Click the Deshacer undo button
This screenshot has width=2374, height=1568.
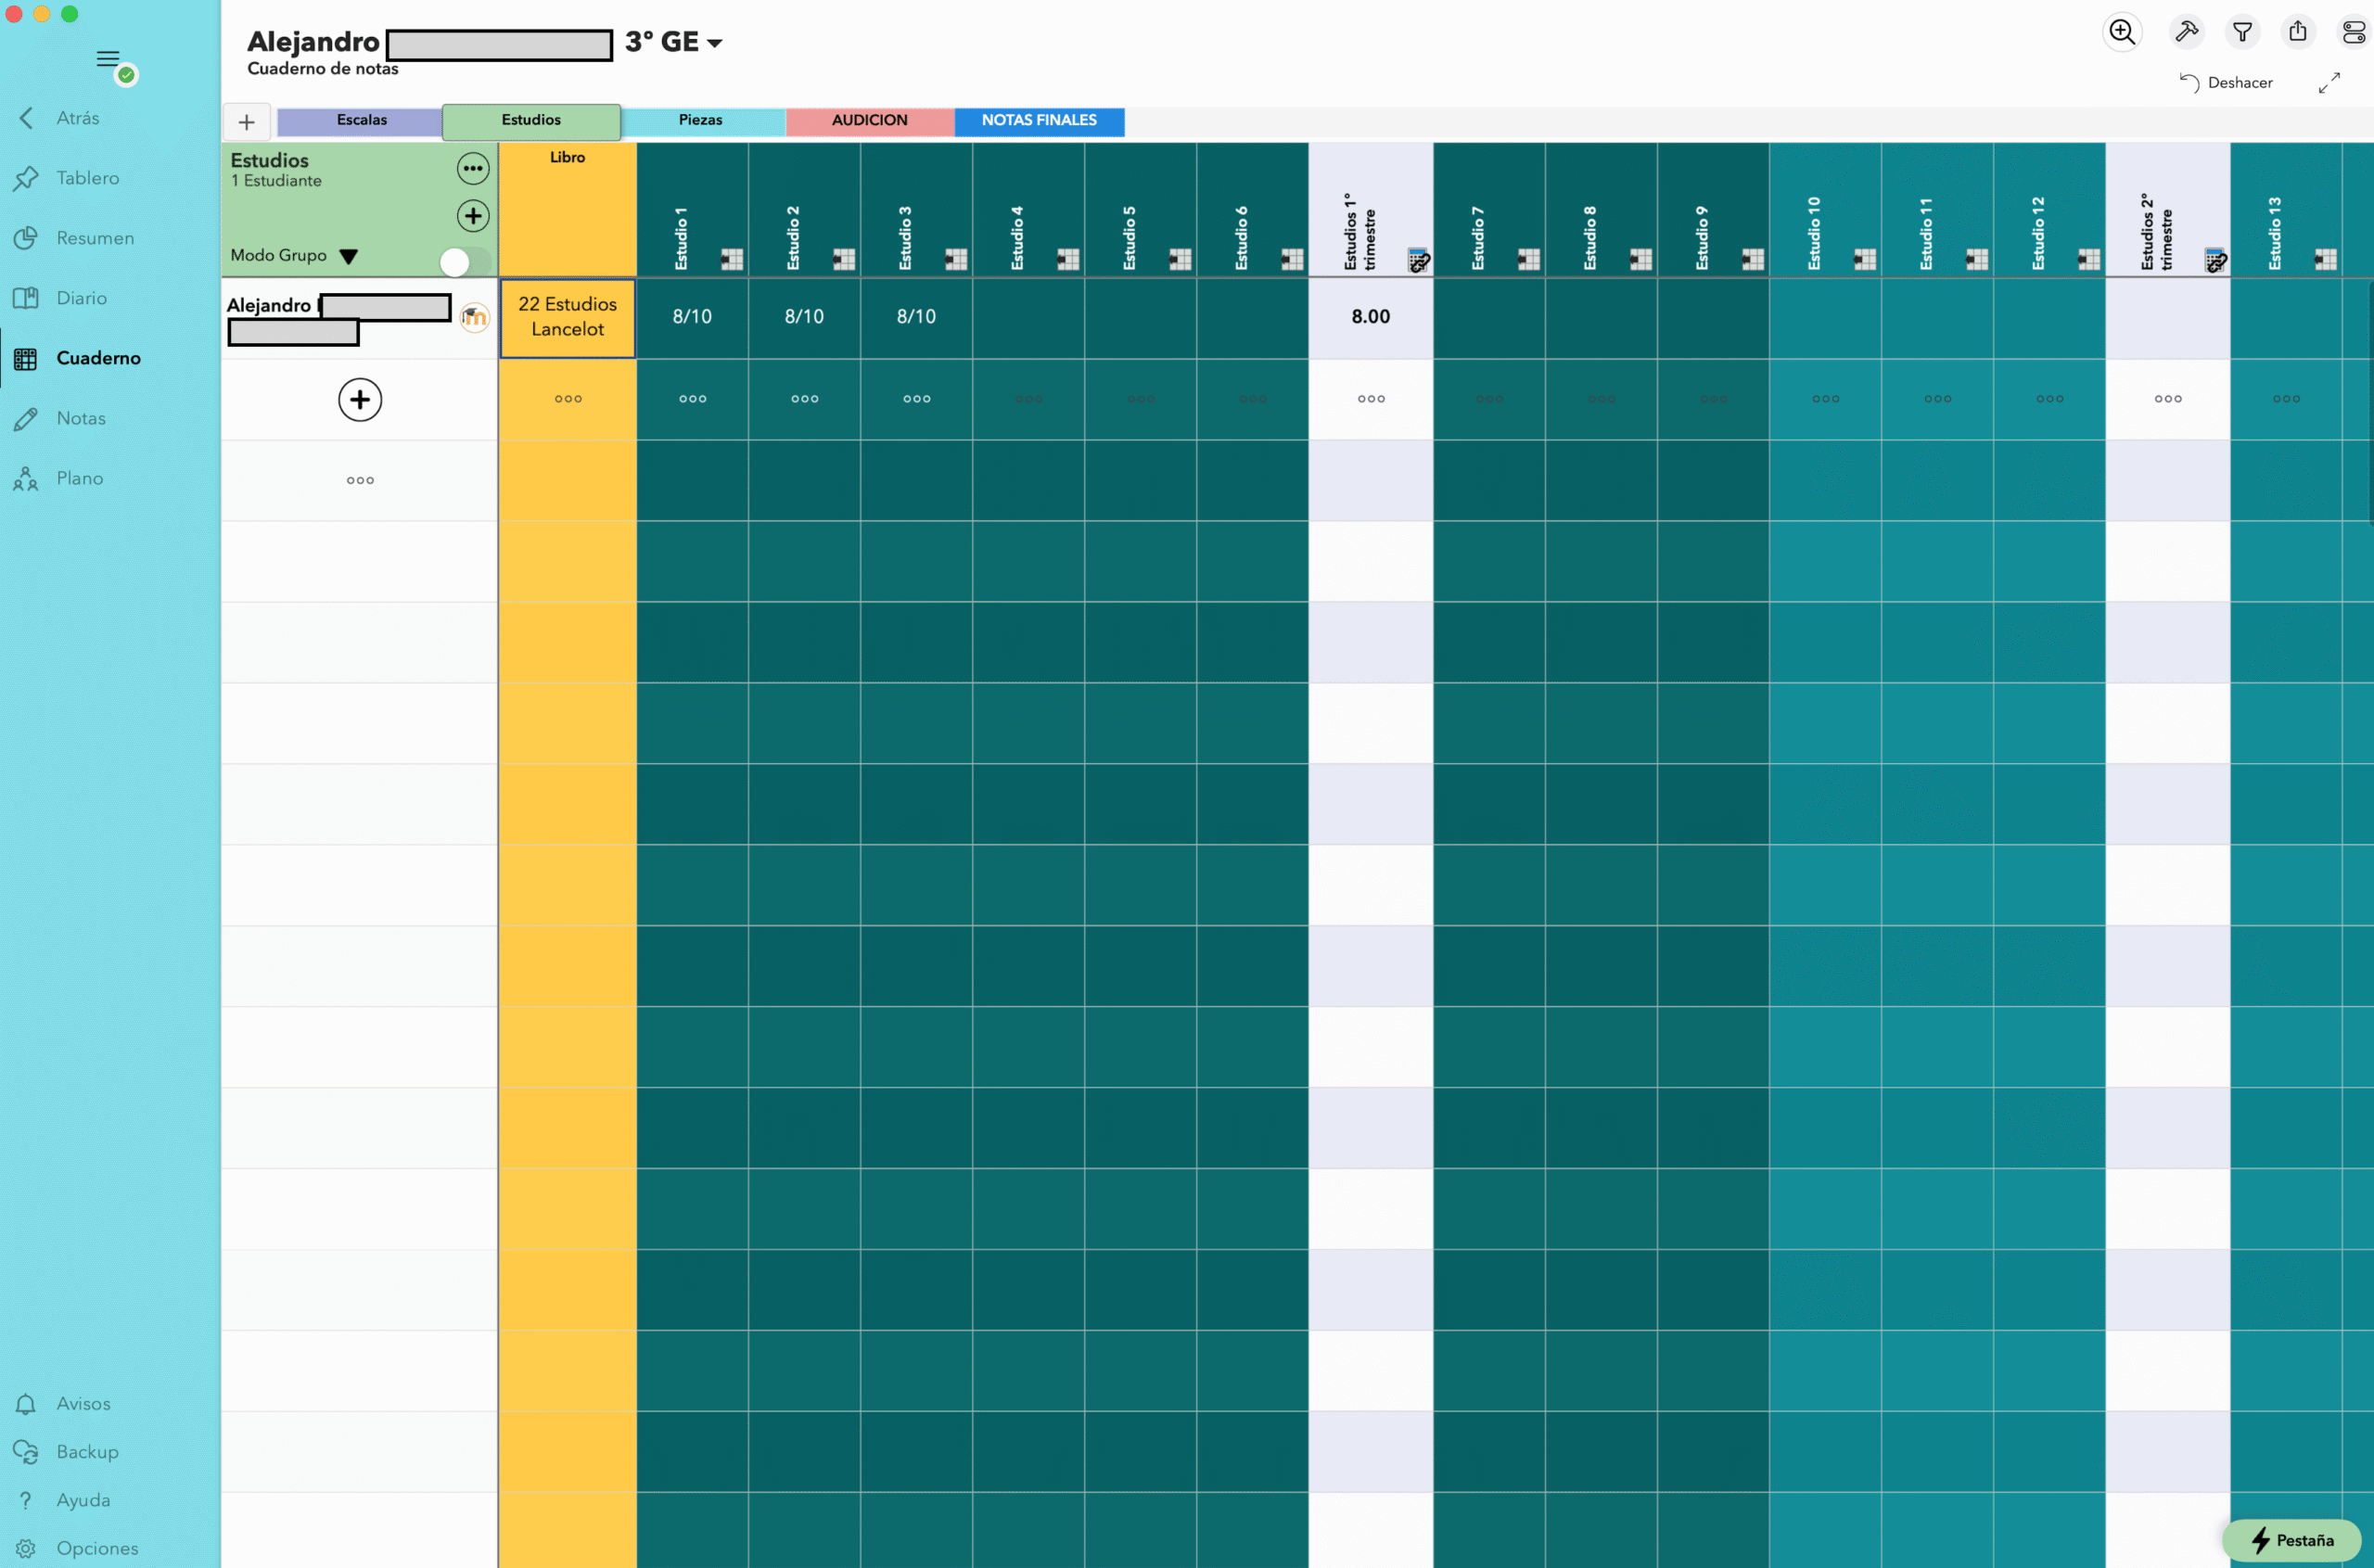pyautogui.click(x=2226, y=83)
